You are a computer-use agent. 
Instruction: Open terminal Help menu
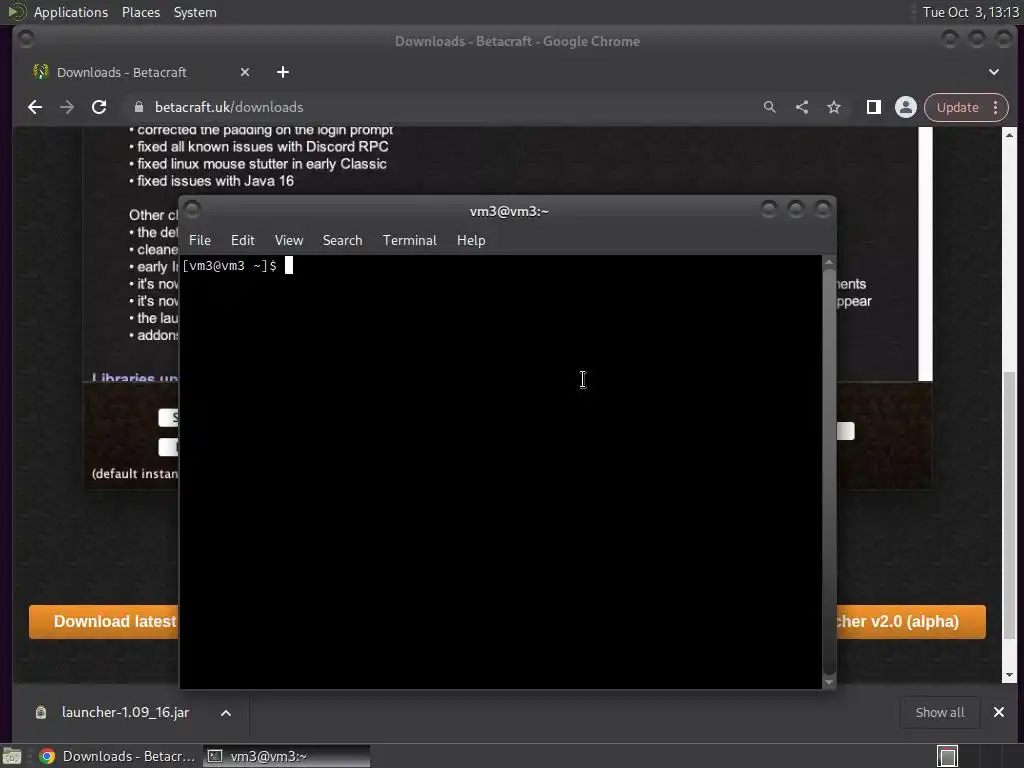[x=471, y=240]
